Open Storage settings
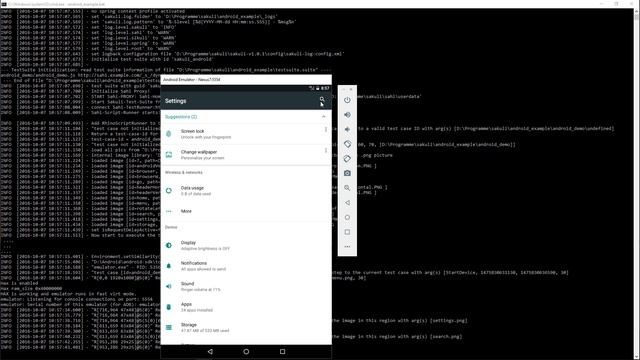The image size is (640, 360). click(x=246, y=327)
